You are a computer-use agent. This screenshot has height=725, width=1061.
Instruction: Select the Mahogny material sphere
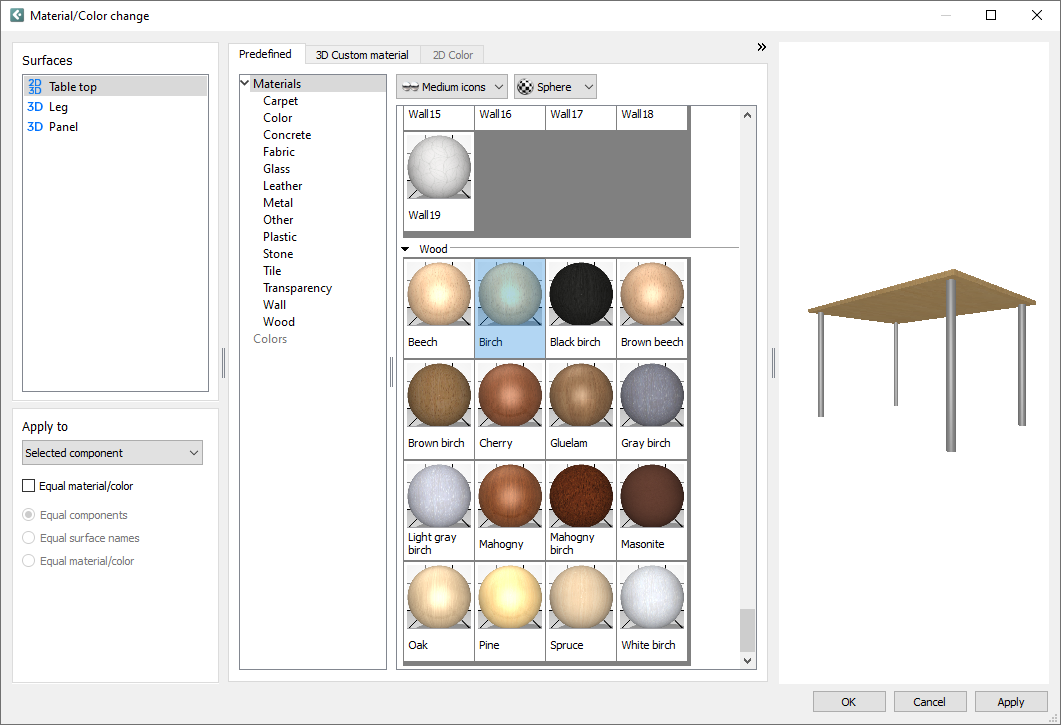[x=509, y=496]
